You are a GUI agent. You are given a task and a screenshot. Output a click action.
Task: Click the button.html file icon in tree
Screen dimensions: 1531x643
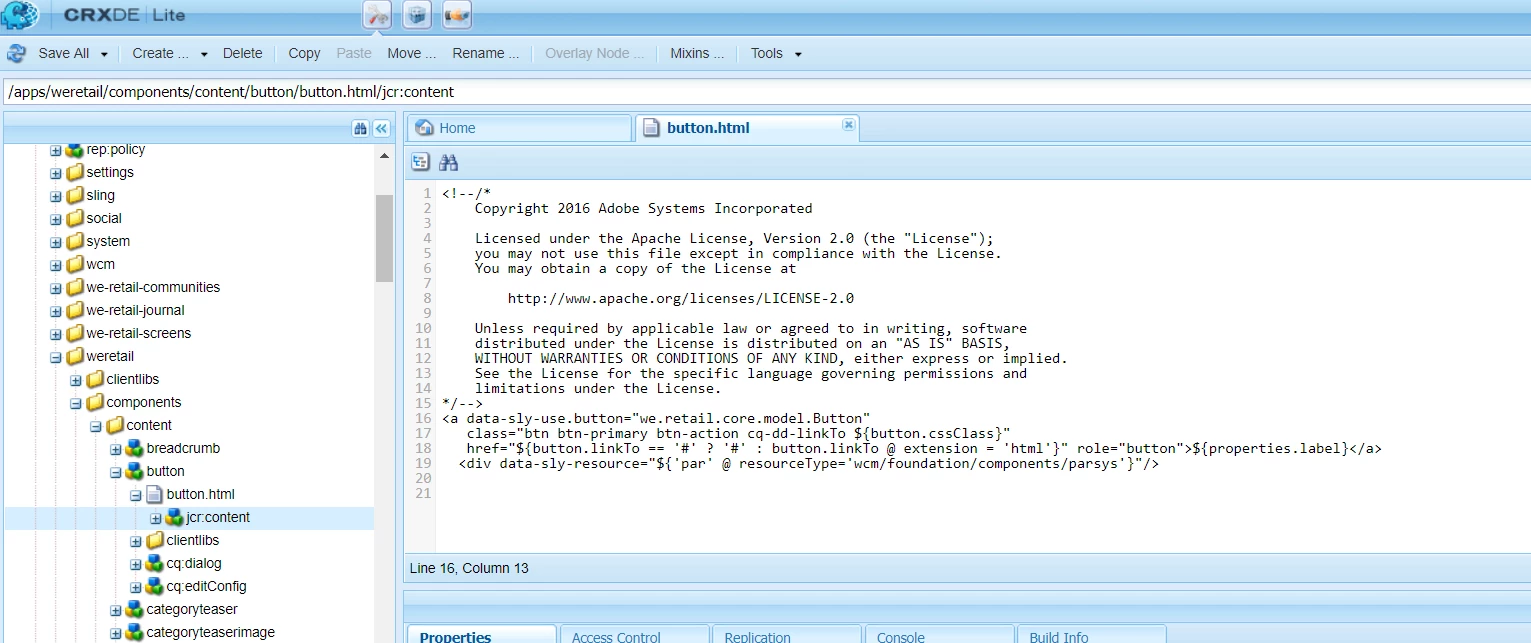click(154, 494)
